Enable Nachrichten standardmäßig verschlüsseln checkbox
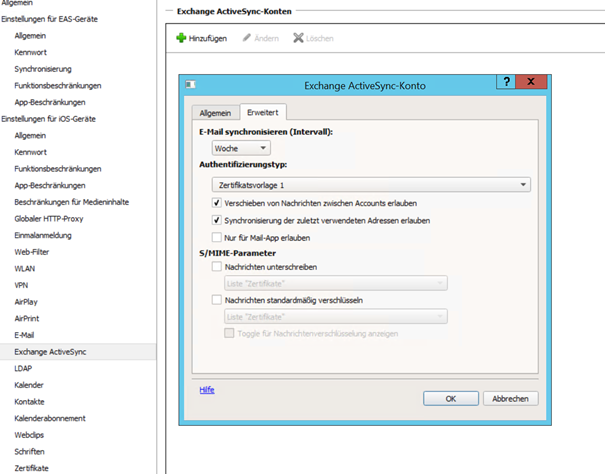Viewport: 605px width, 474px height. tap(216, 300)
